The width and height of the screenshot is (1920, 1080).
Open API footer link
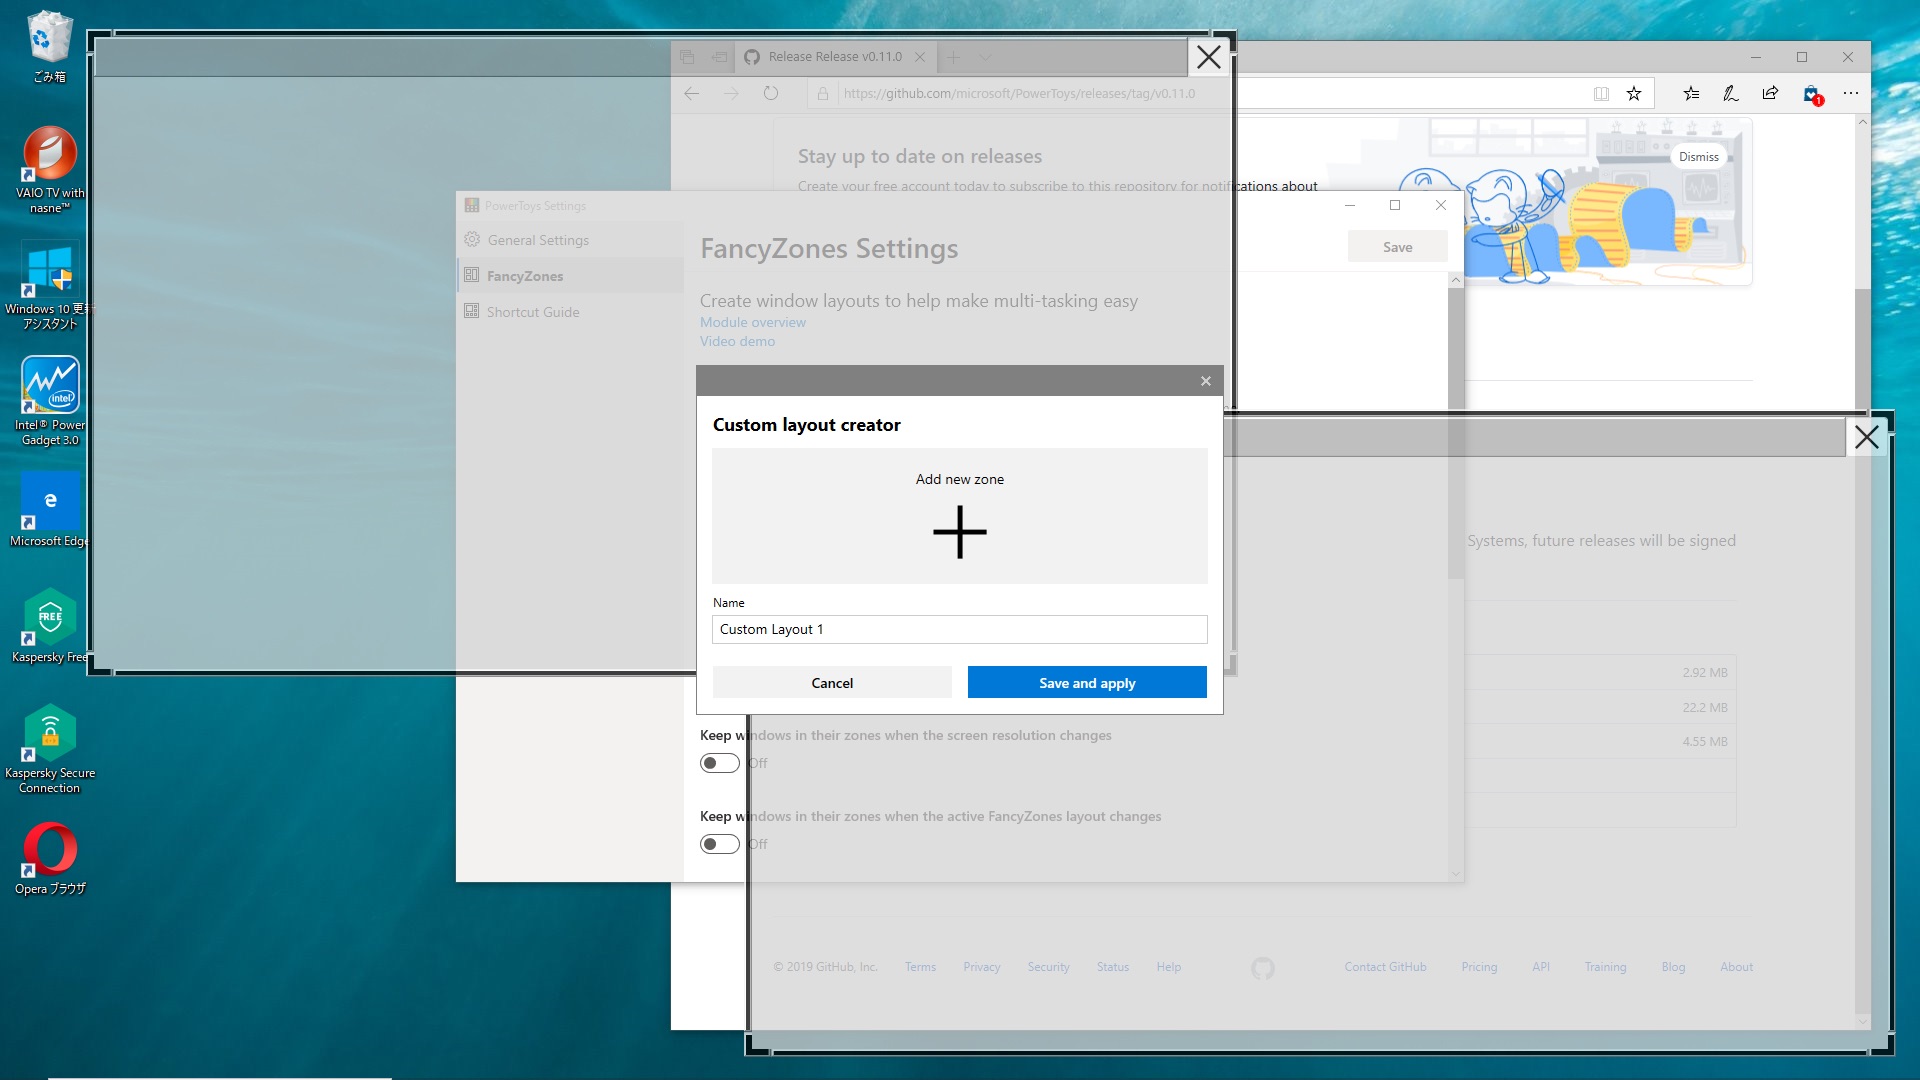1540,967
